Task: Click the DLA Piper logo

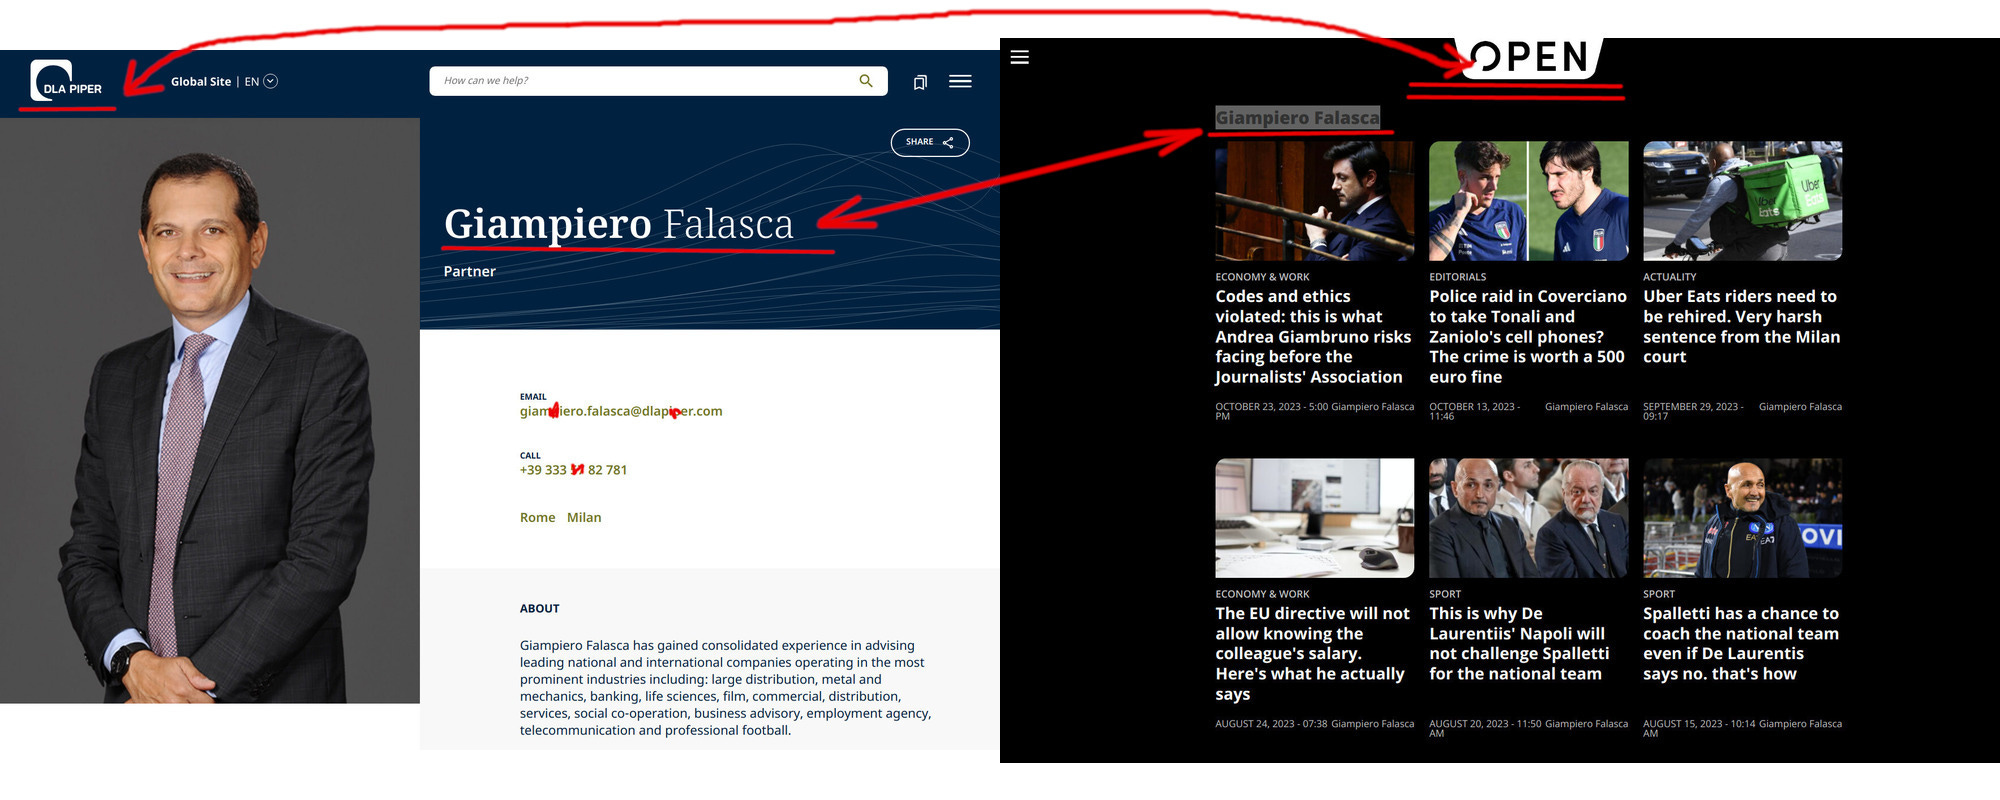Action: (x=66, y=81)
